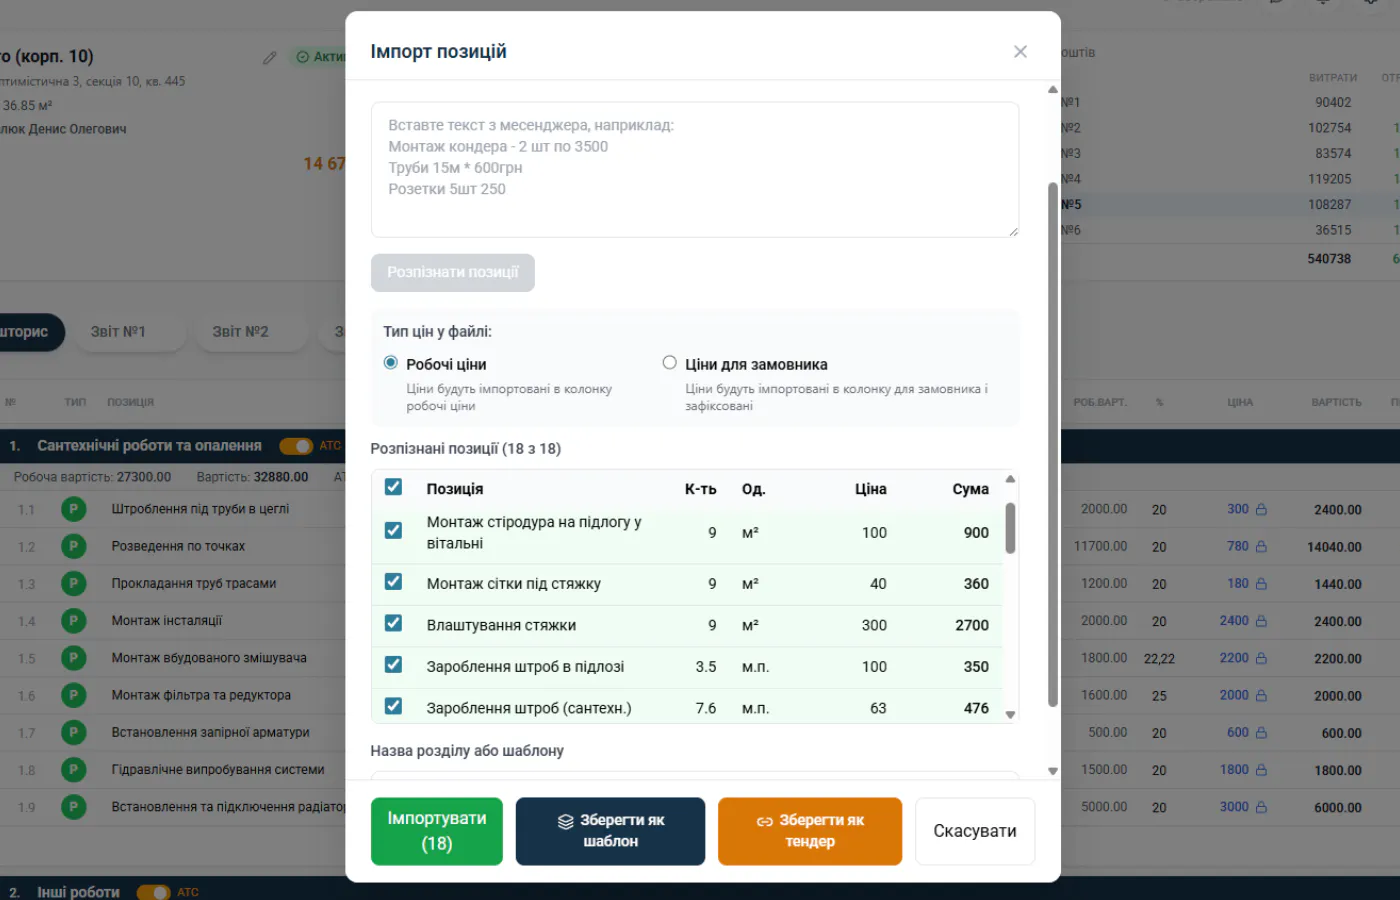Click the lock icon in the Монтаж інсталяції row

[1261, 621]
